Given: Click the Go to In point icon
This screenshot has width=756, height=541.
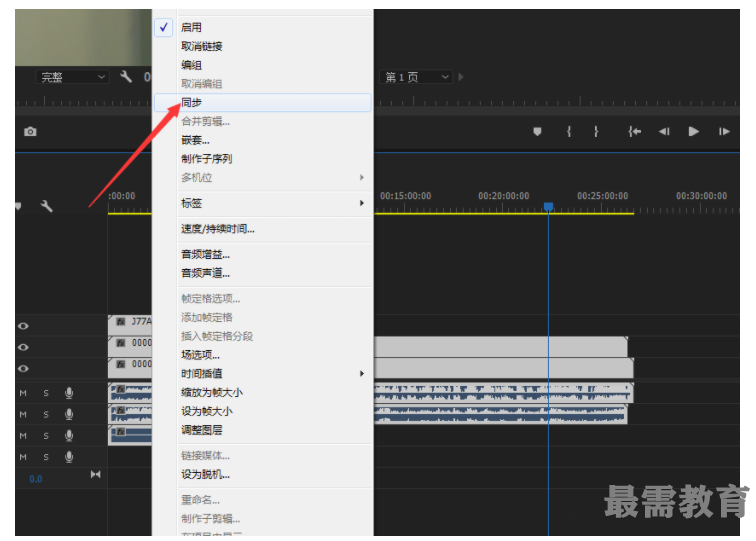Looking at the screenshot, I should [x=634, y=132].
